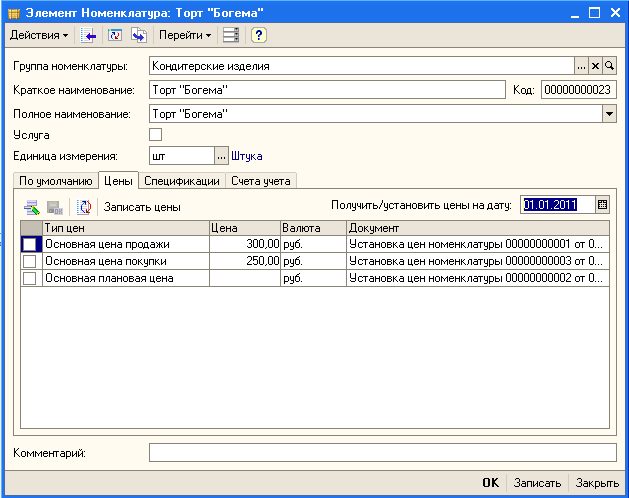Clear the Группа номенклатуры field with X

point(595,66)
